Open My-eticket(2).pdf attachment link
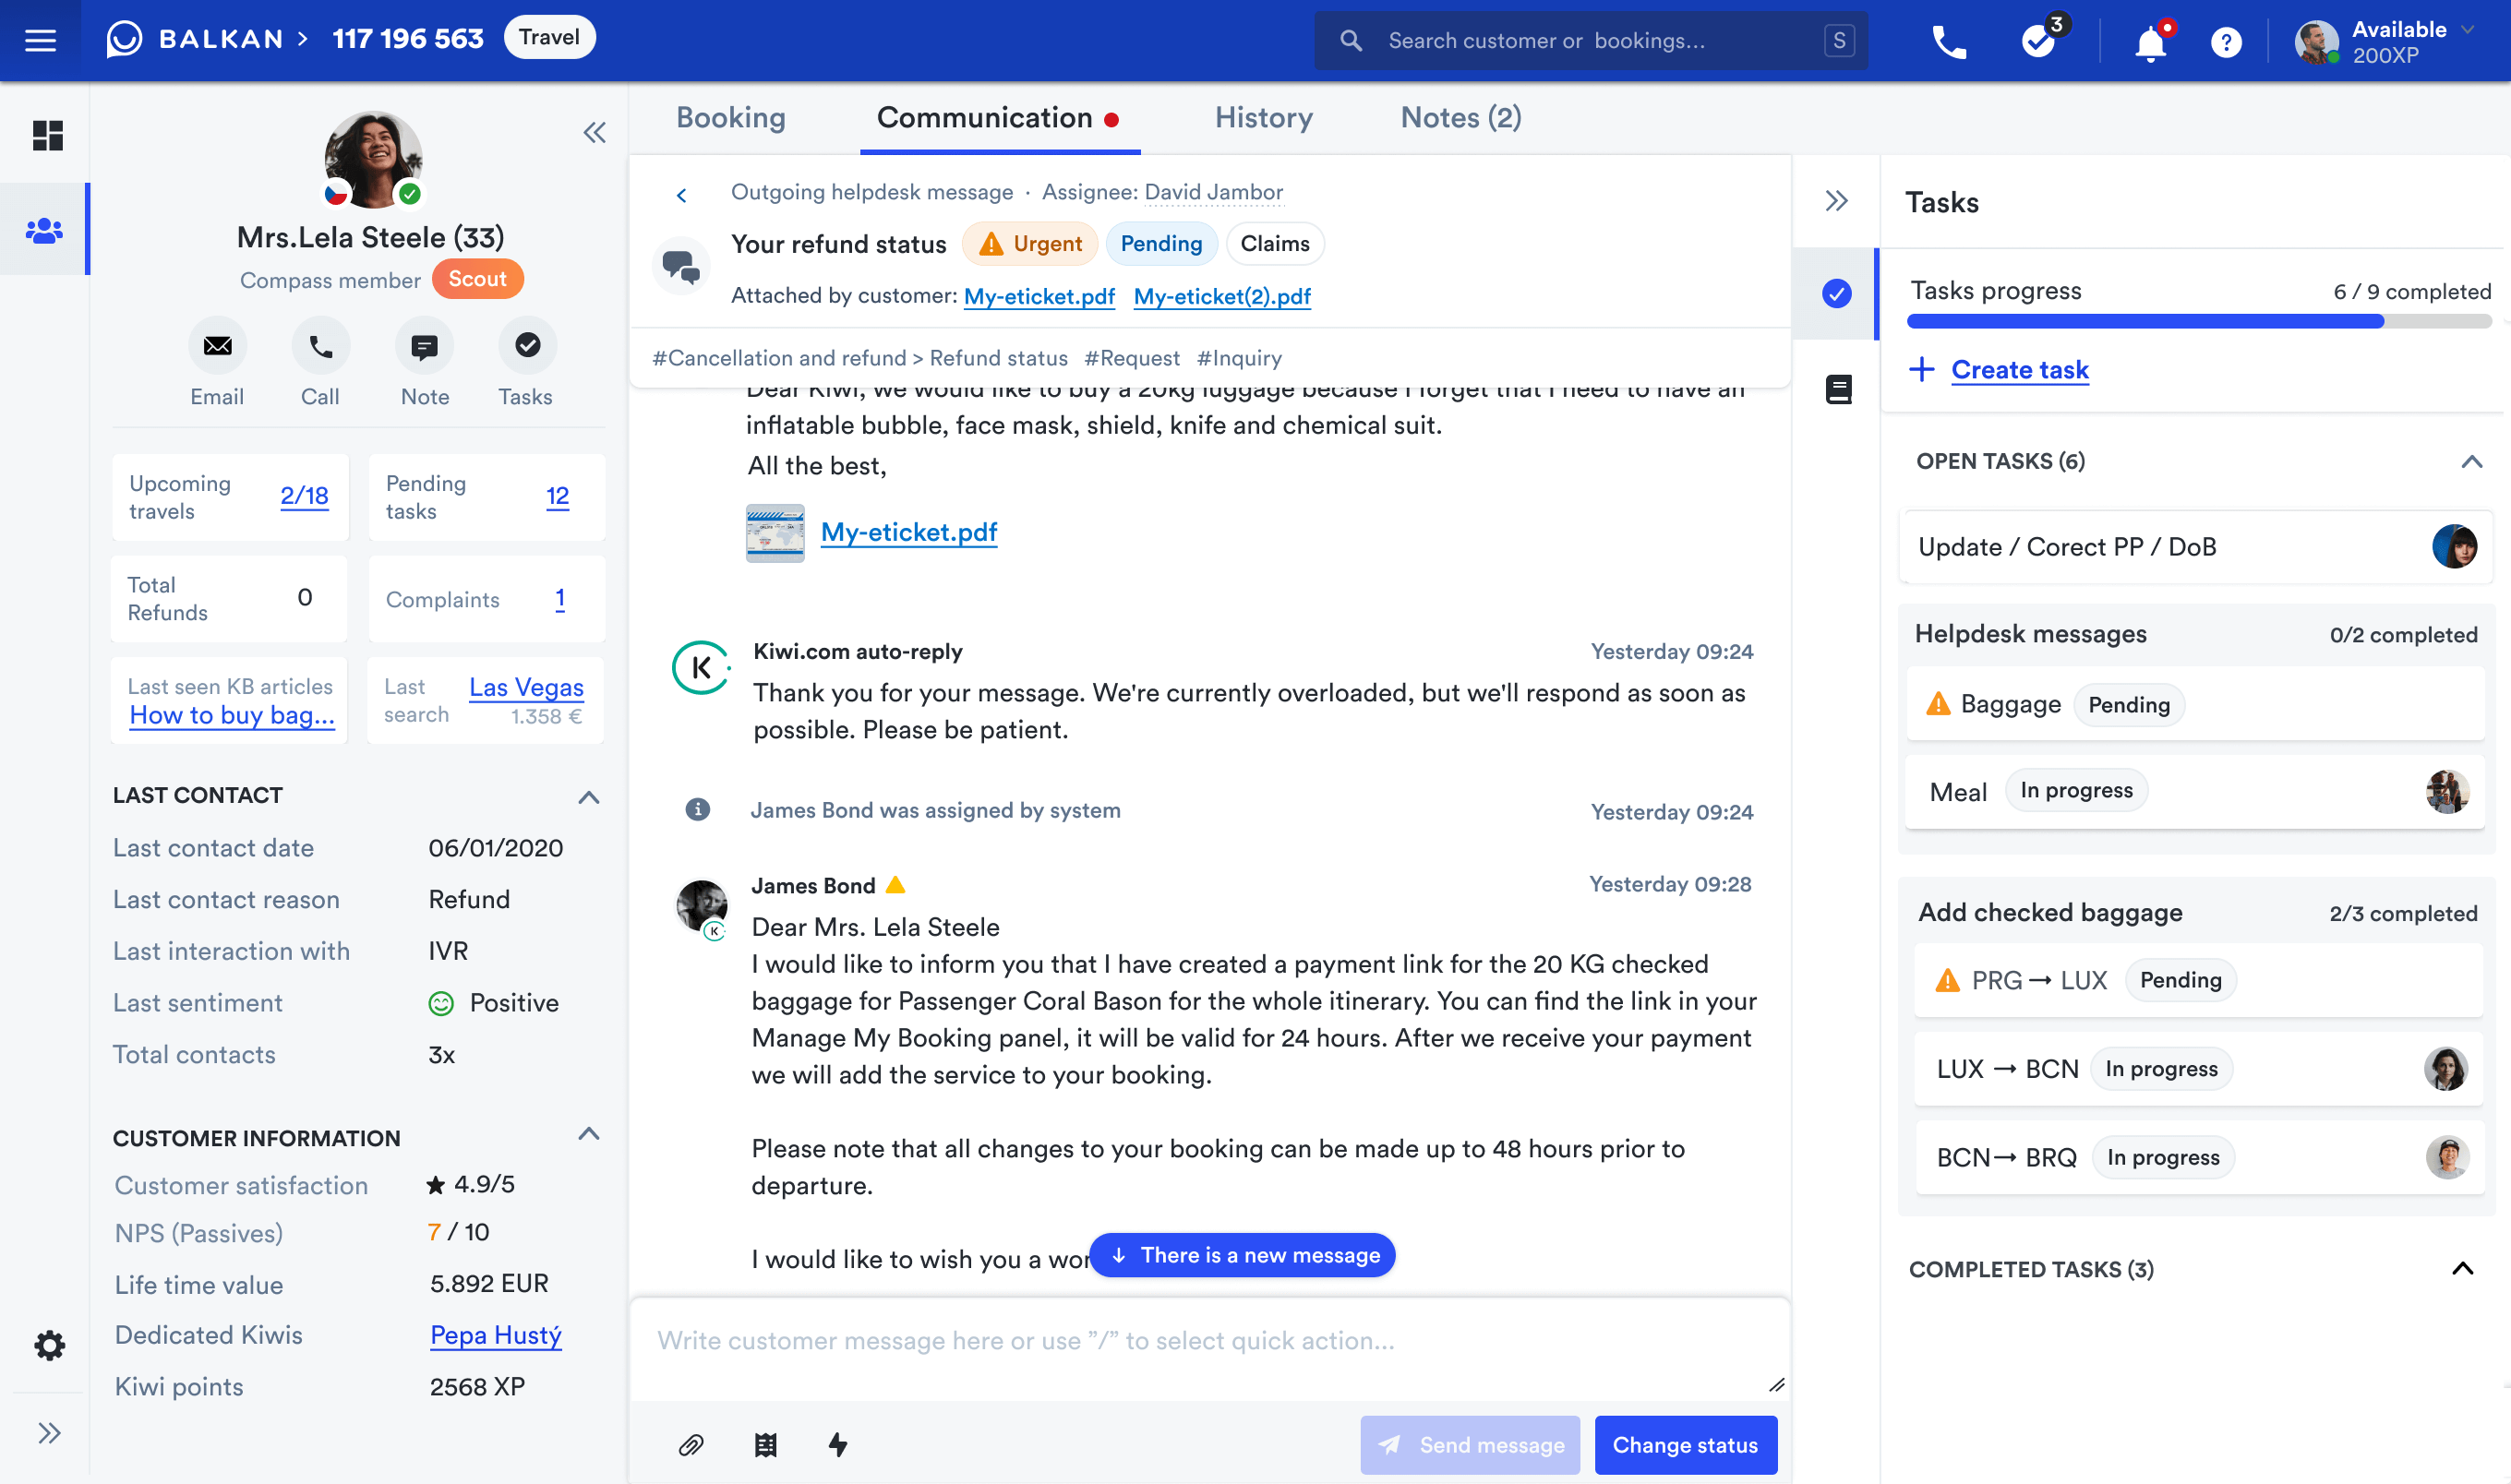Viewport: 2511px width, 1484px height. pyautogui.click(x=1222, y=296)
